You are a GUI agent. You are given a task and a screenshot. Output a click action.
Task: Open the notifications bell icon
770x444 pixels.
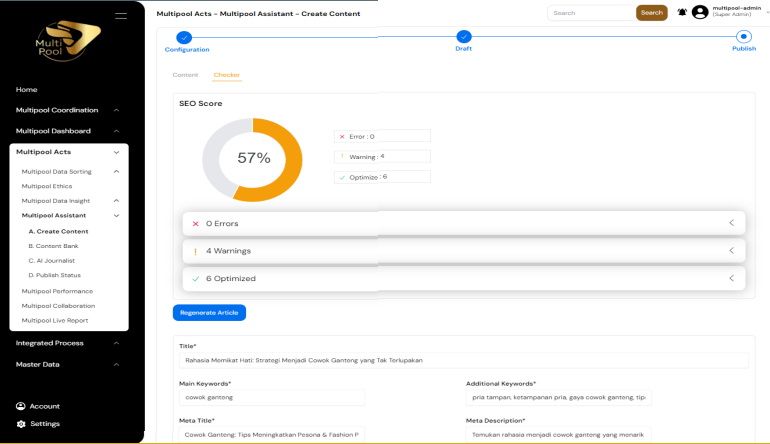(x=682, y=12)
